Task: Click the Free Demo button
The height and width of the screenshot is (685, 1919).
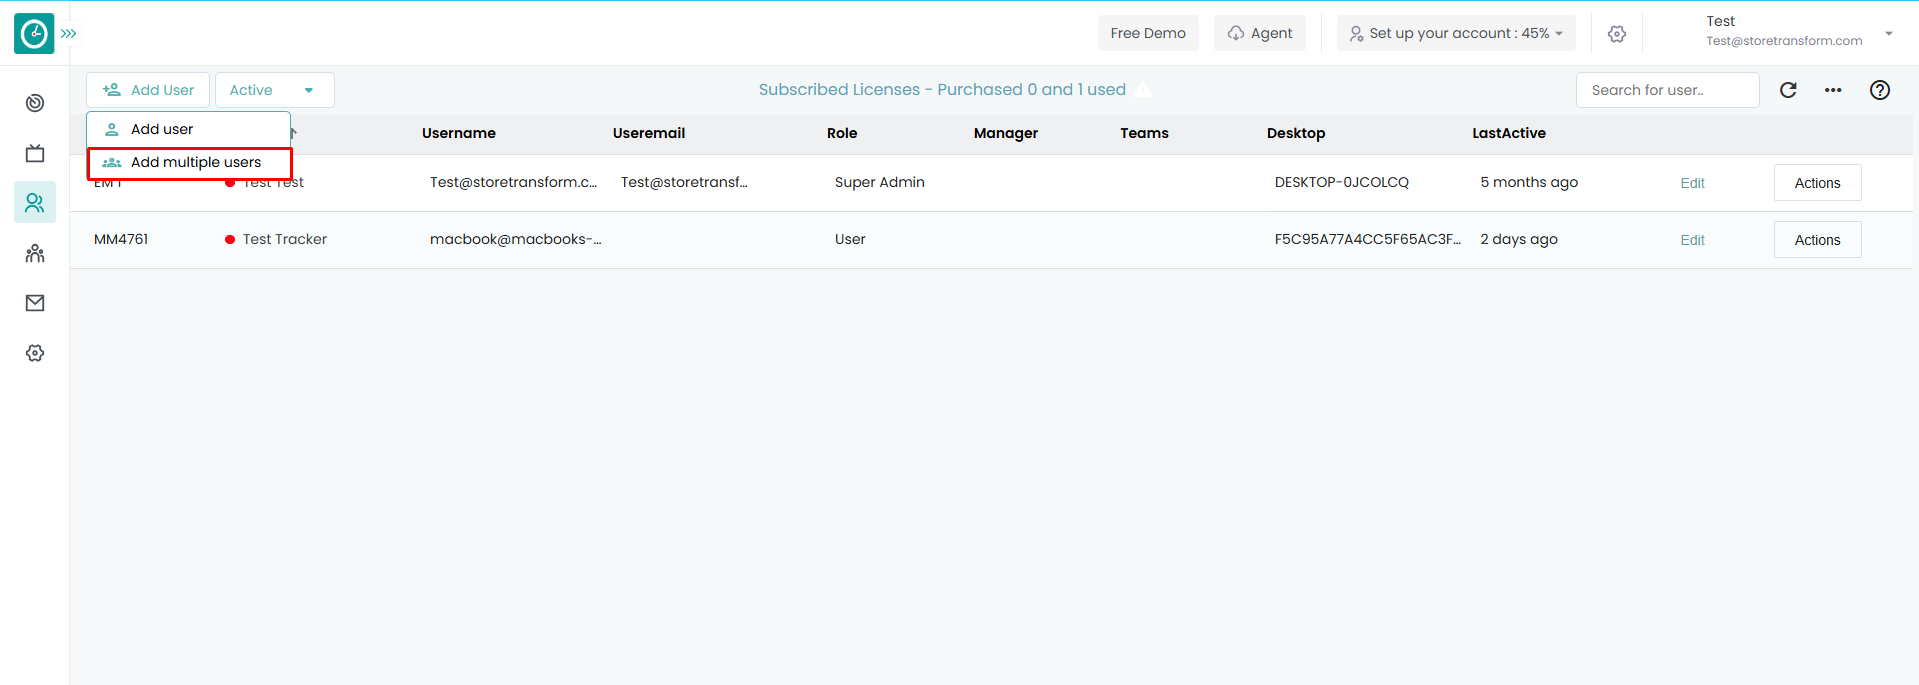Action: 1148,33
